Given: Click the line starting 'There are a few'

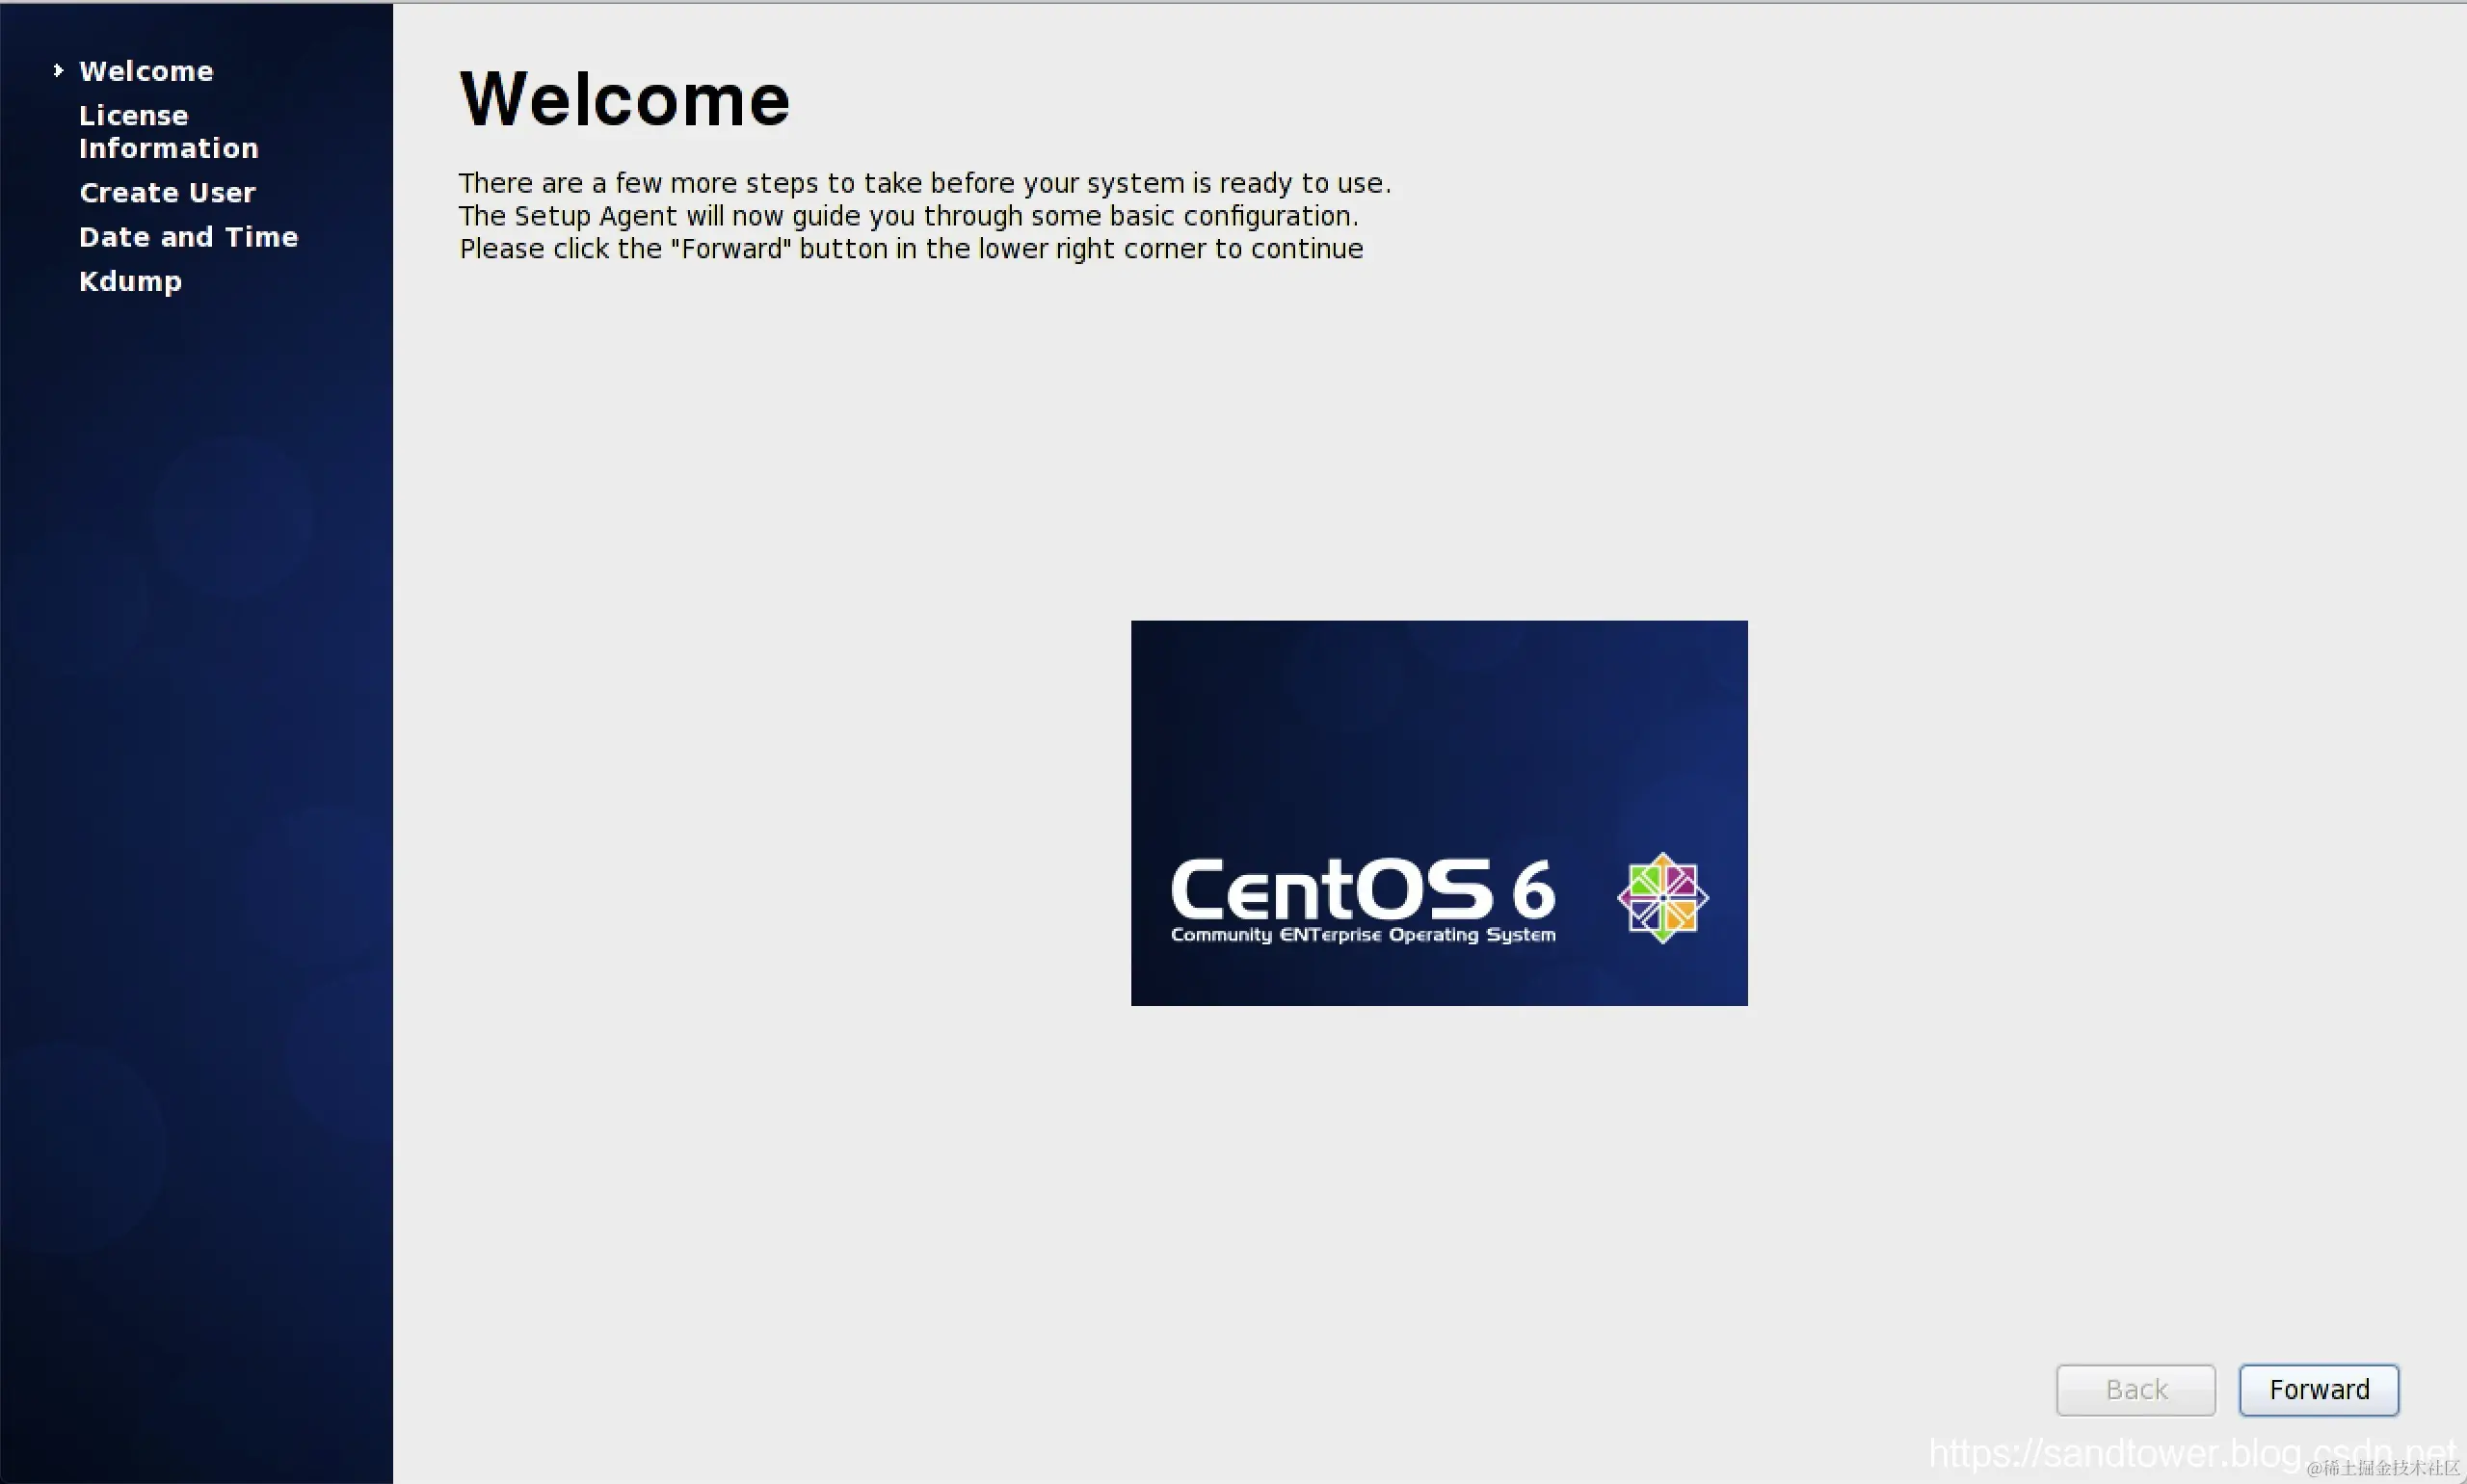Looking at the screenshot, I should click(924, 183).
